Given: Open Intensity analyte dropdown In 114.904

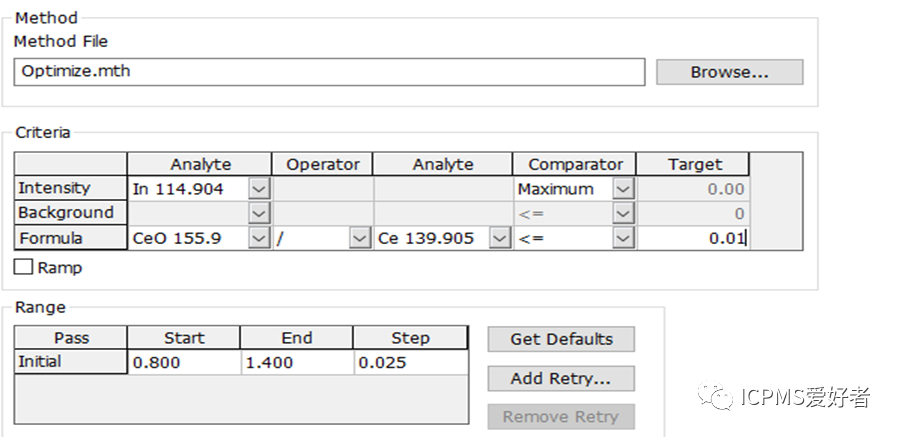Looking at the screenshot, I should click(x=259, y=189).
